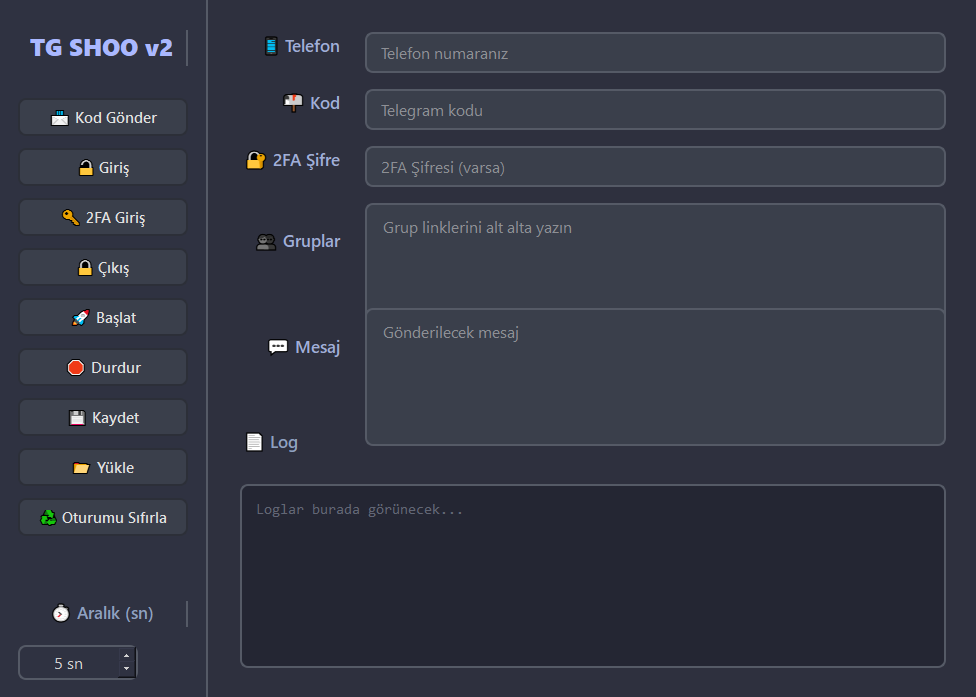Click Oturumu Sıfırla button

click(x=103, y=517)
